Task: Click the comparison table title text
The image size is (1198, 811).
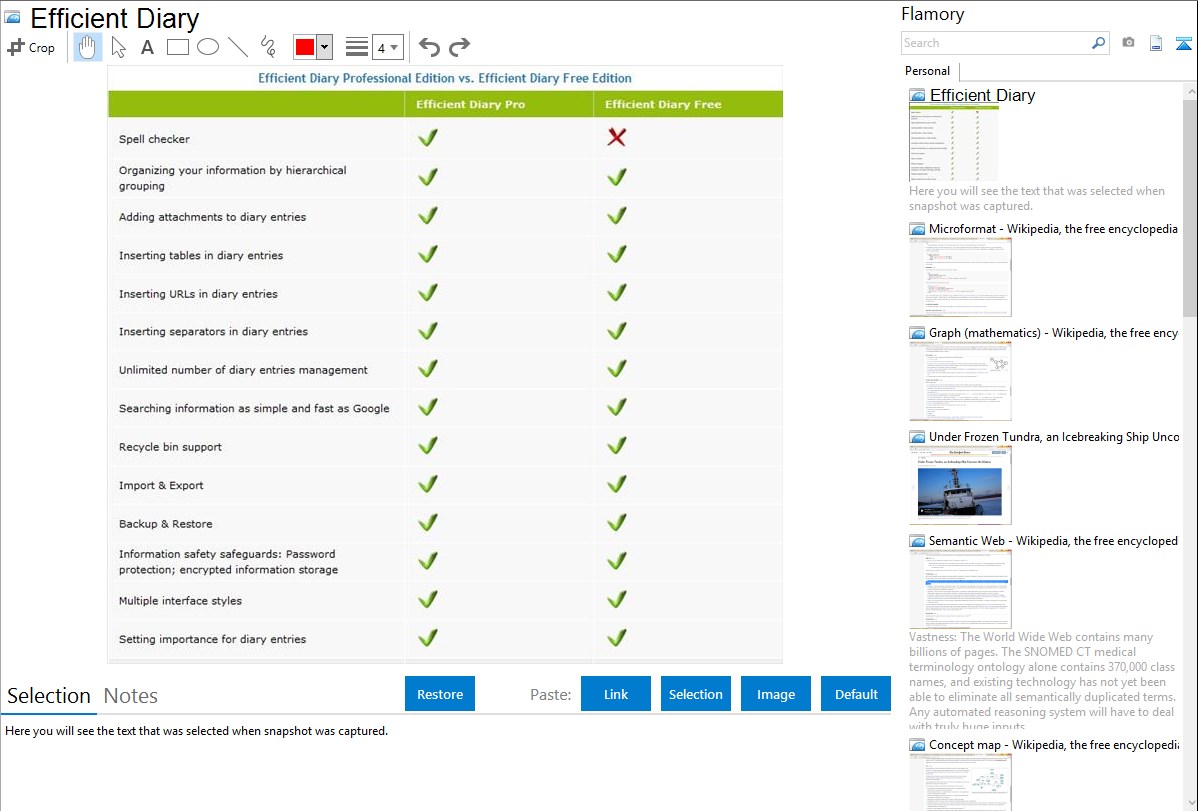Action: point(445,78)
